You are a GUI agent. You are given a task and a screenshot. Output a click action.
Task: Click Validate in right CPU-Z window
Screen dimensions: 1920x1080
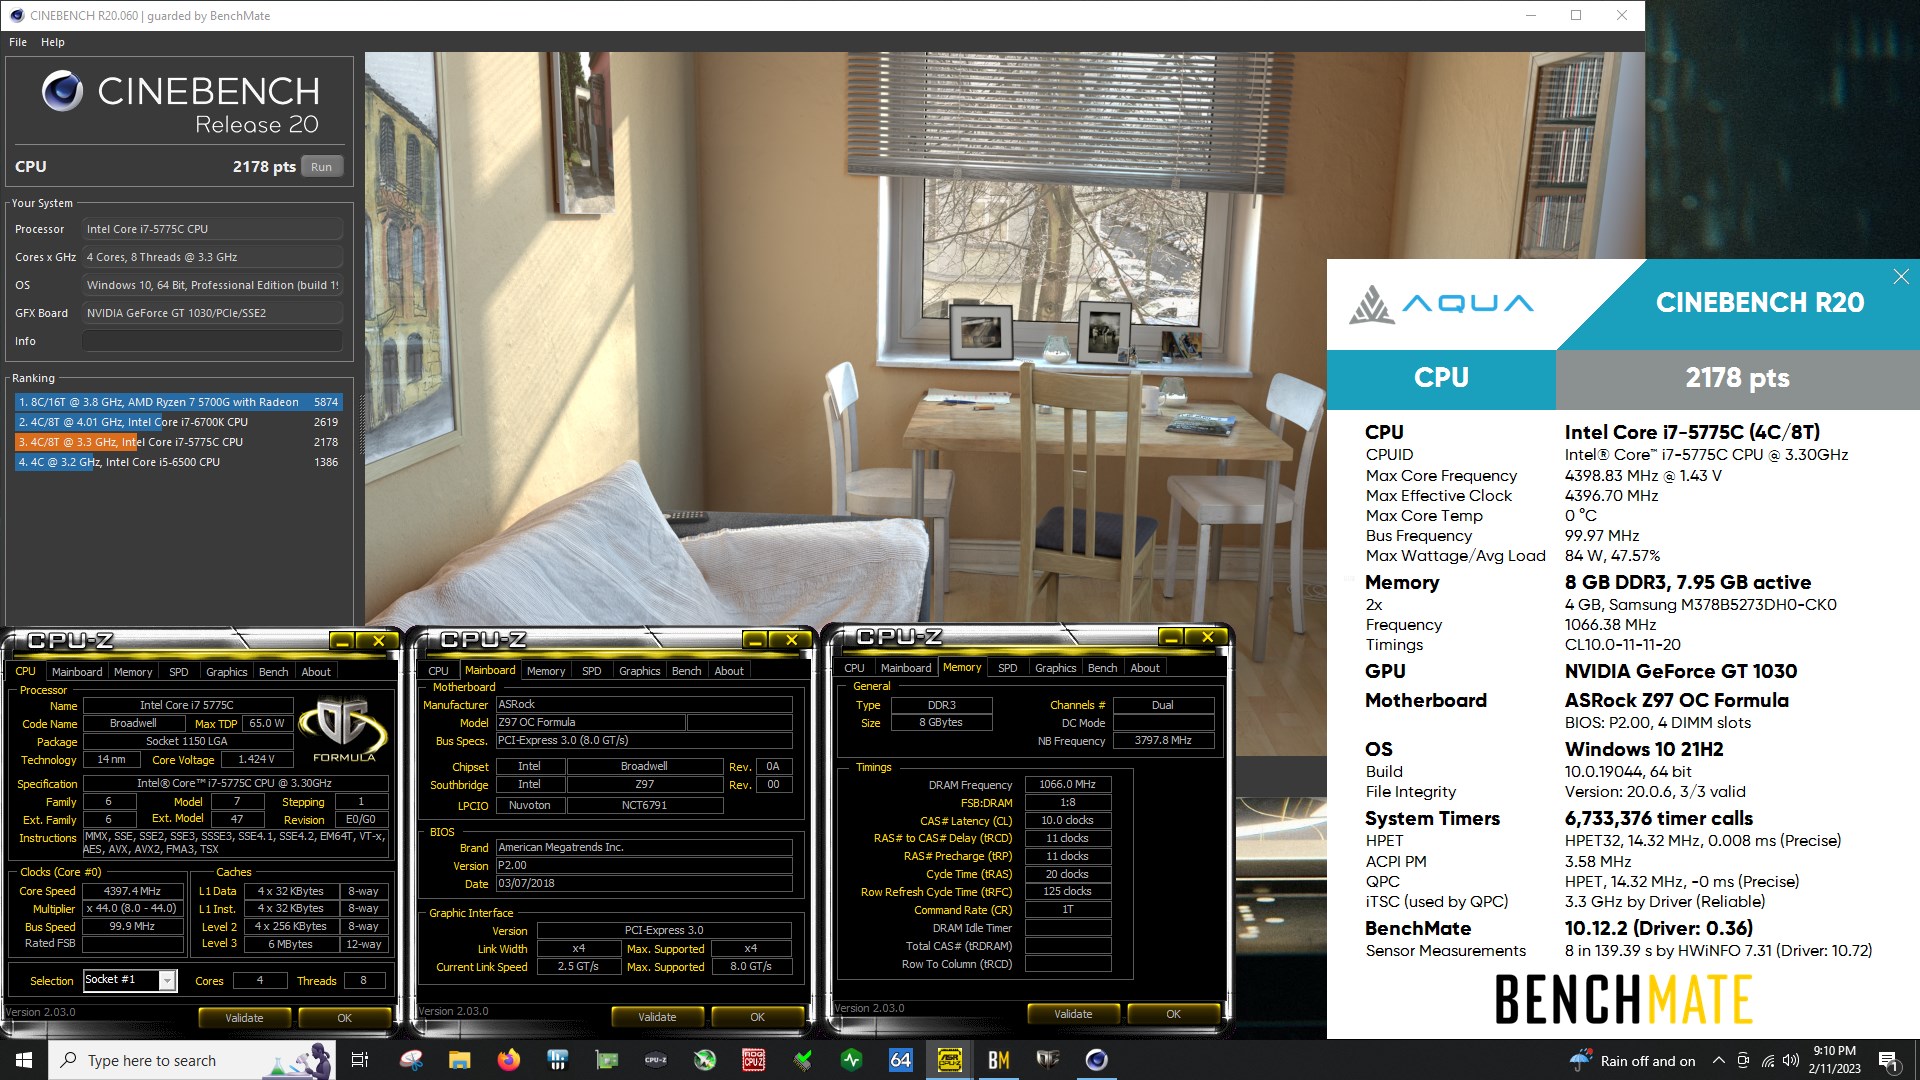click(x=1073, y=1014)
